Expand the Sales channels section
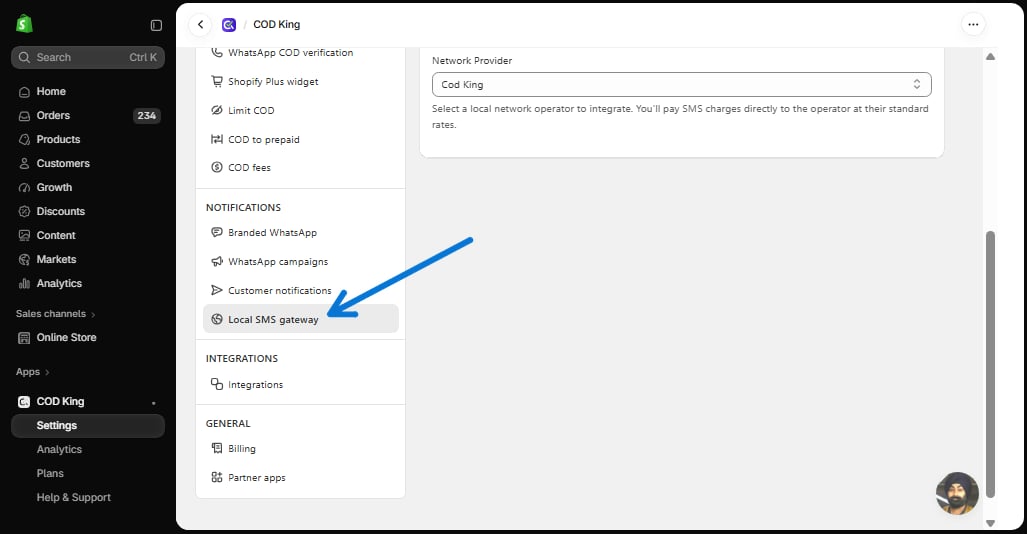 click(56, 314)
